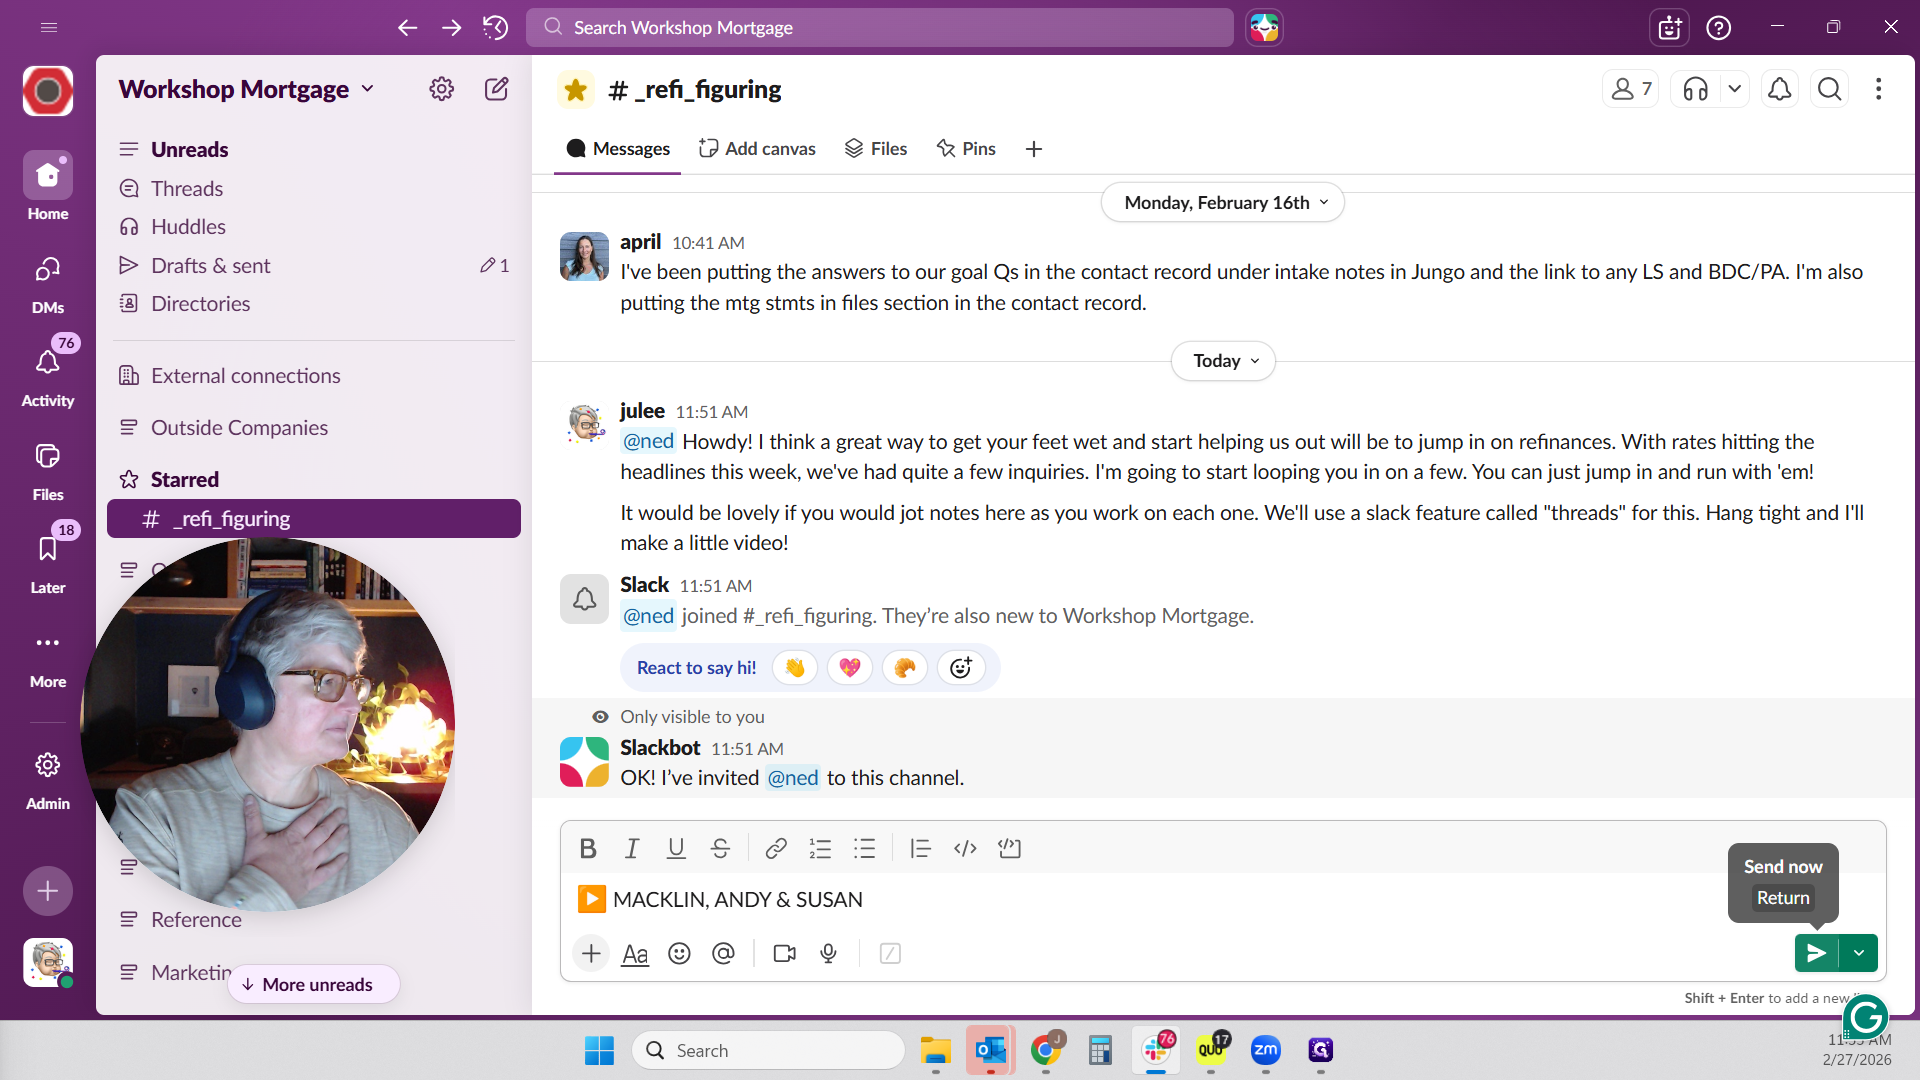The image size is (1920, 1080).
Task: Open send options dropdown arrow
Action: click(1859, 953)
